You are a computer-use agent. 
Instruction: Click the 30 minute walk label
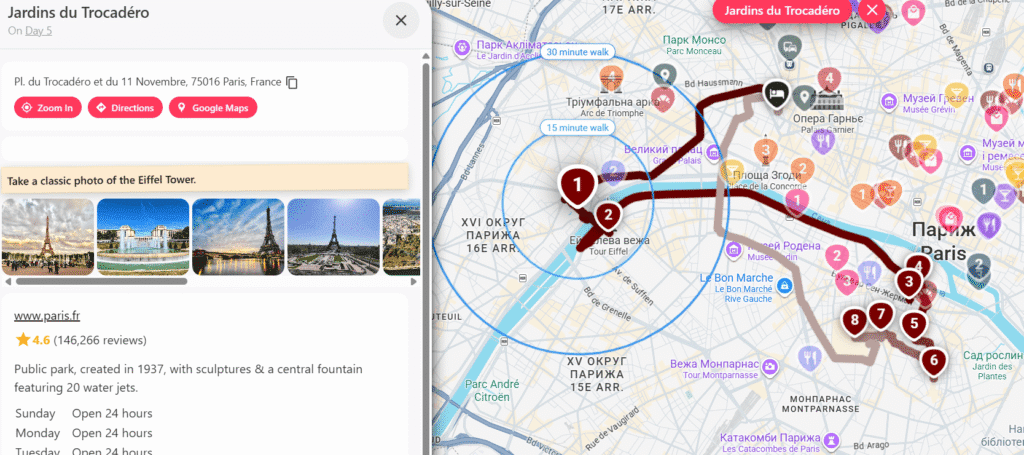[x=577, y=52]
